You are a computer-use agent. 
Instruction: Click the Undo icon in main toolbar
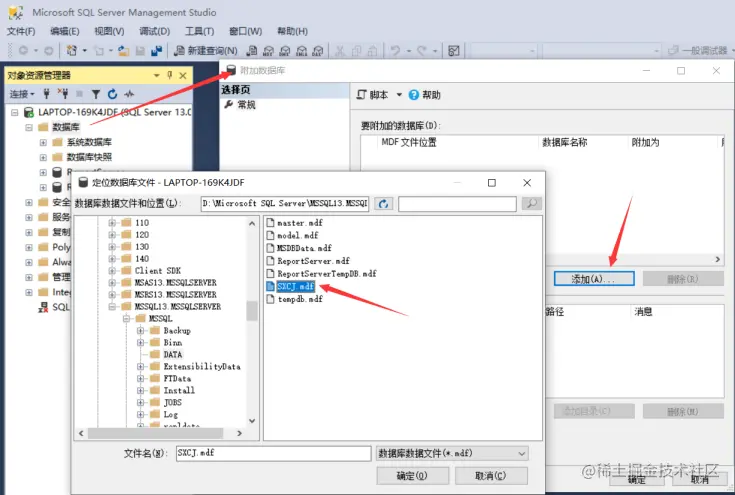click(395, 51)
